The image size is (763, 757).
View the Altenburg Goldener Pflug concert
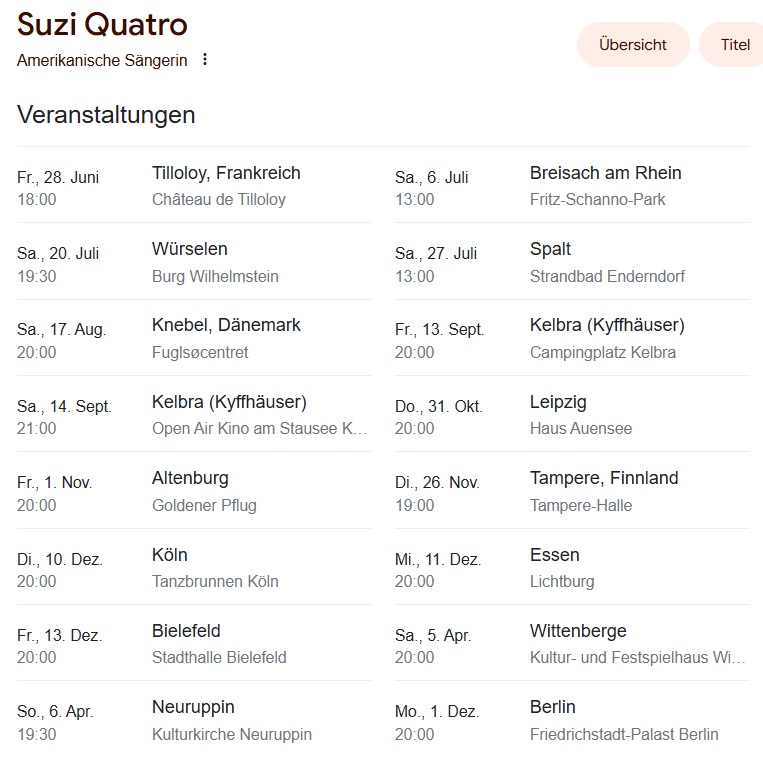204,491
